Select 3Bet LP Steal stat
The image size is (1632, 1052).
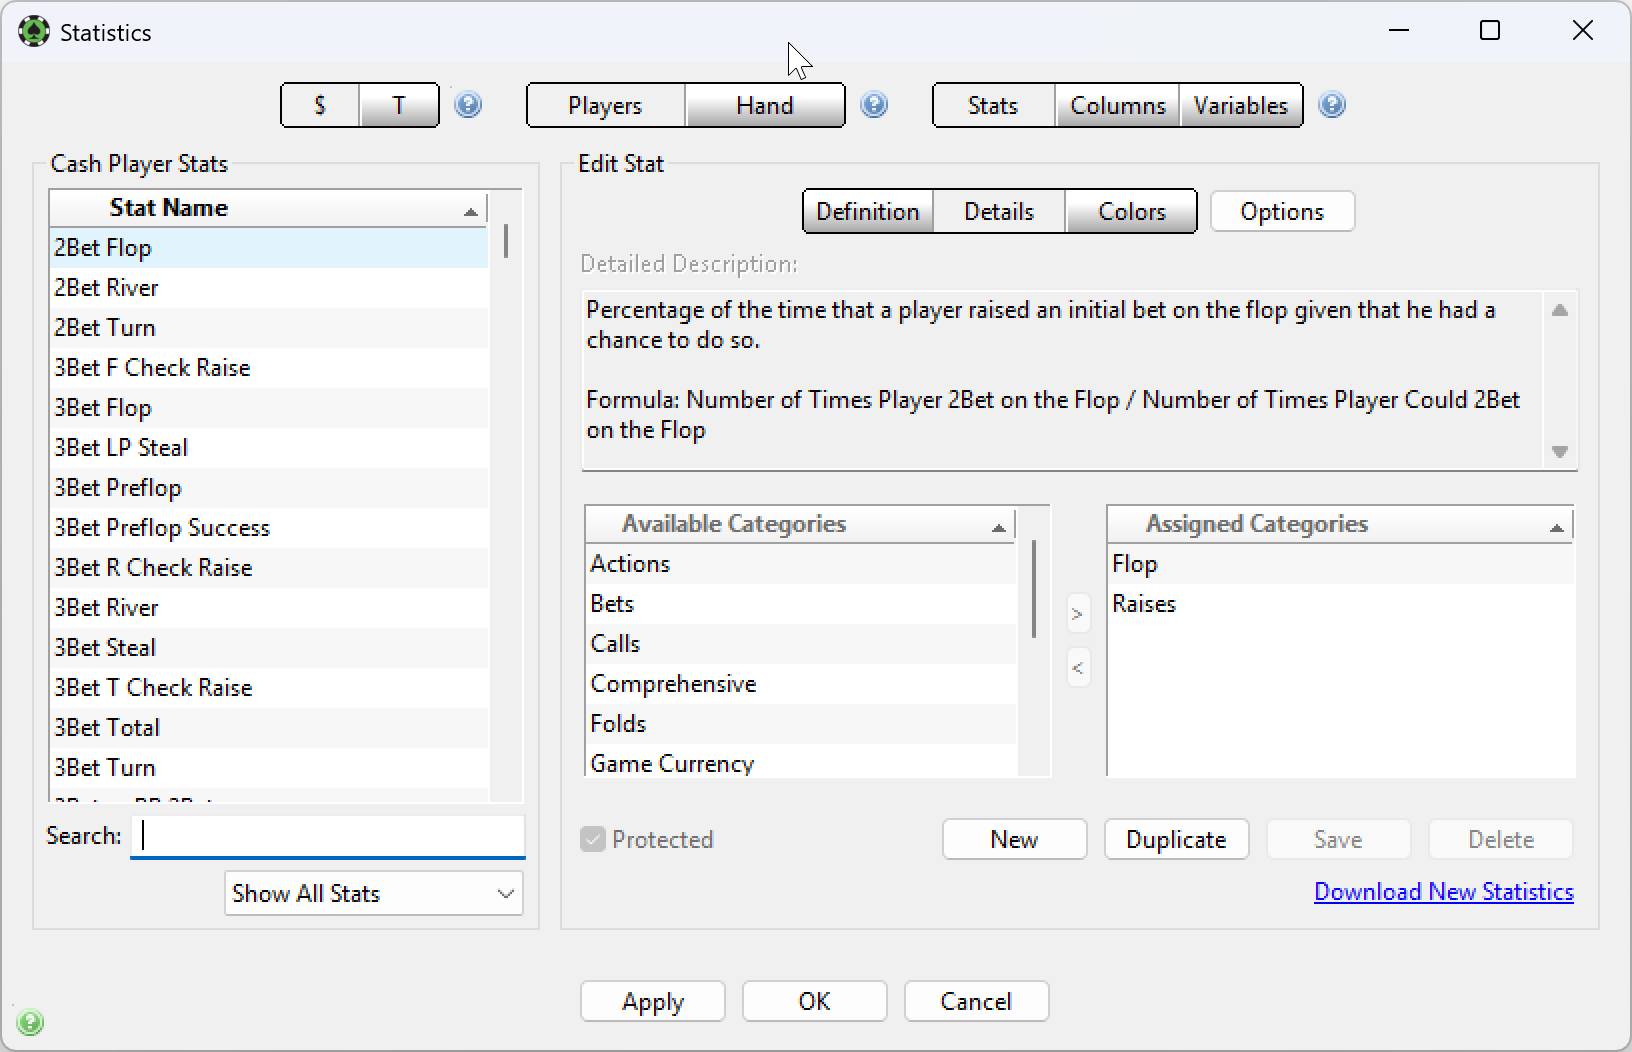(268, 447)
